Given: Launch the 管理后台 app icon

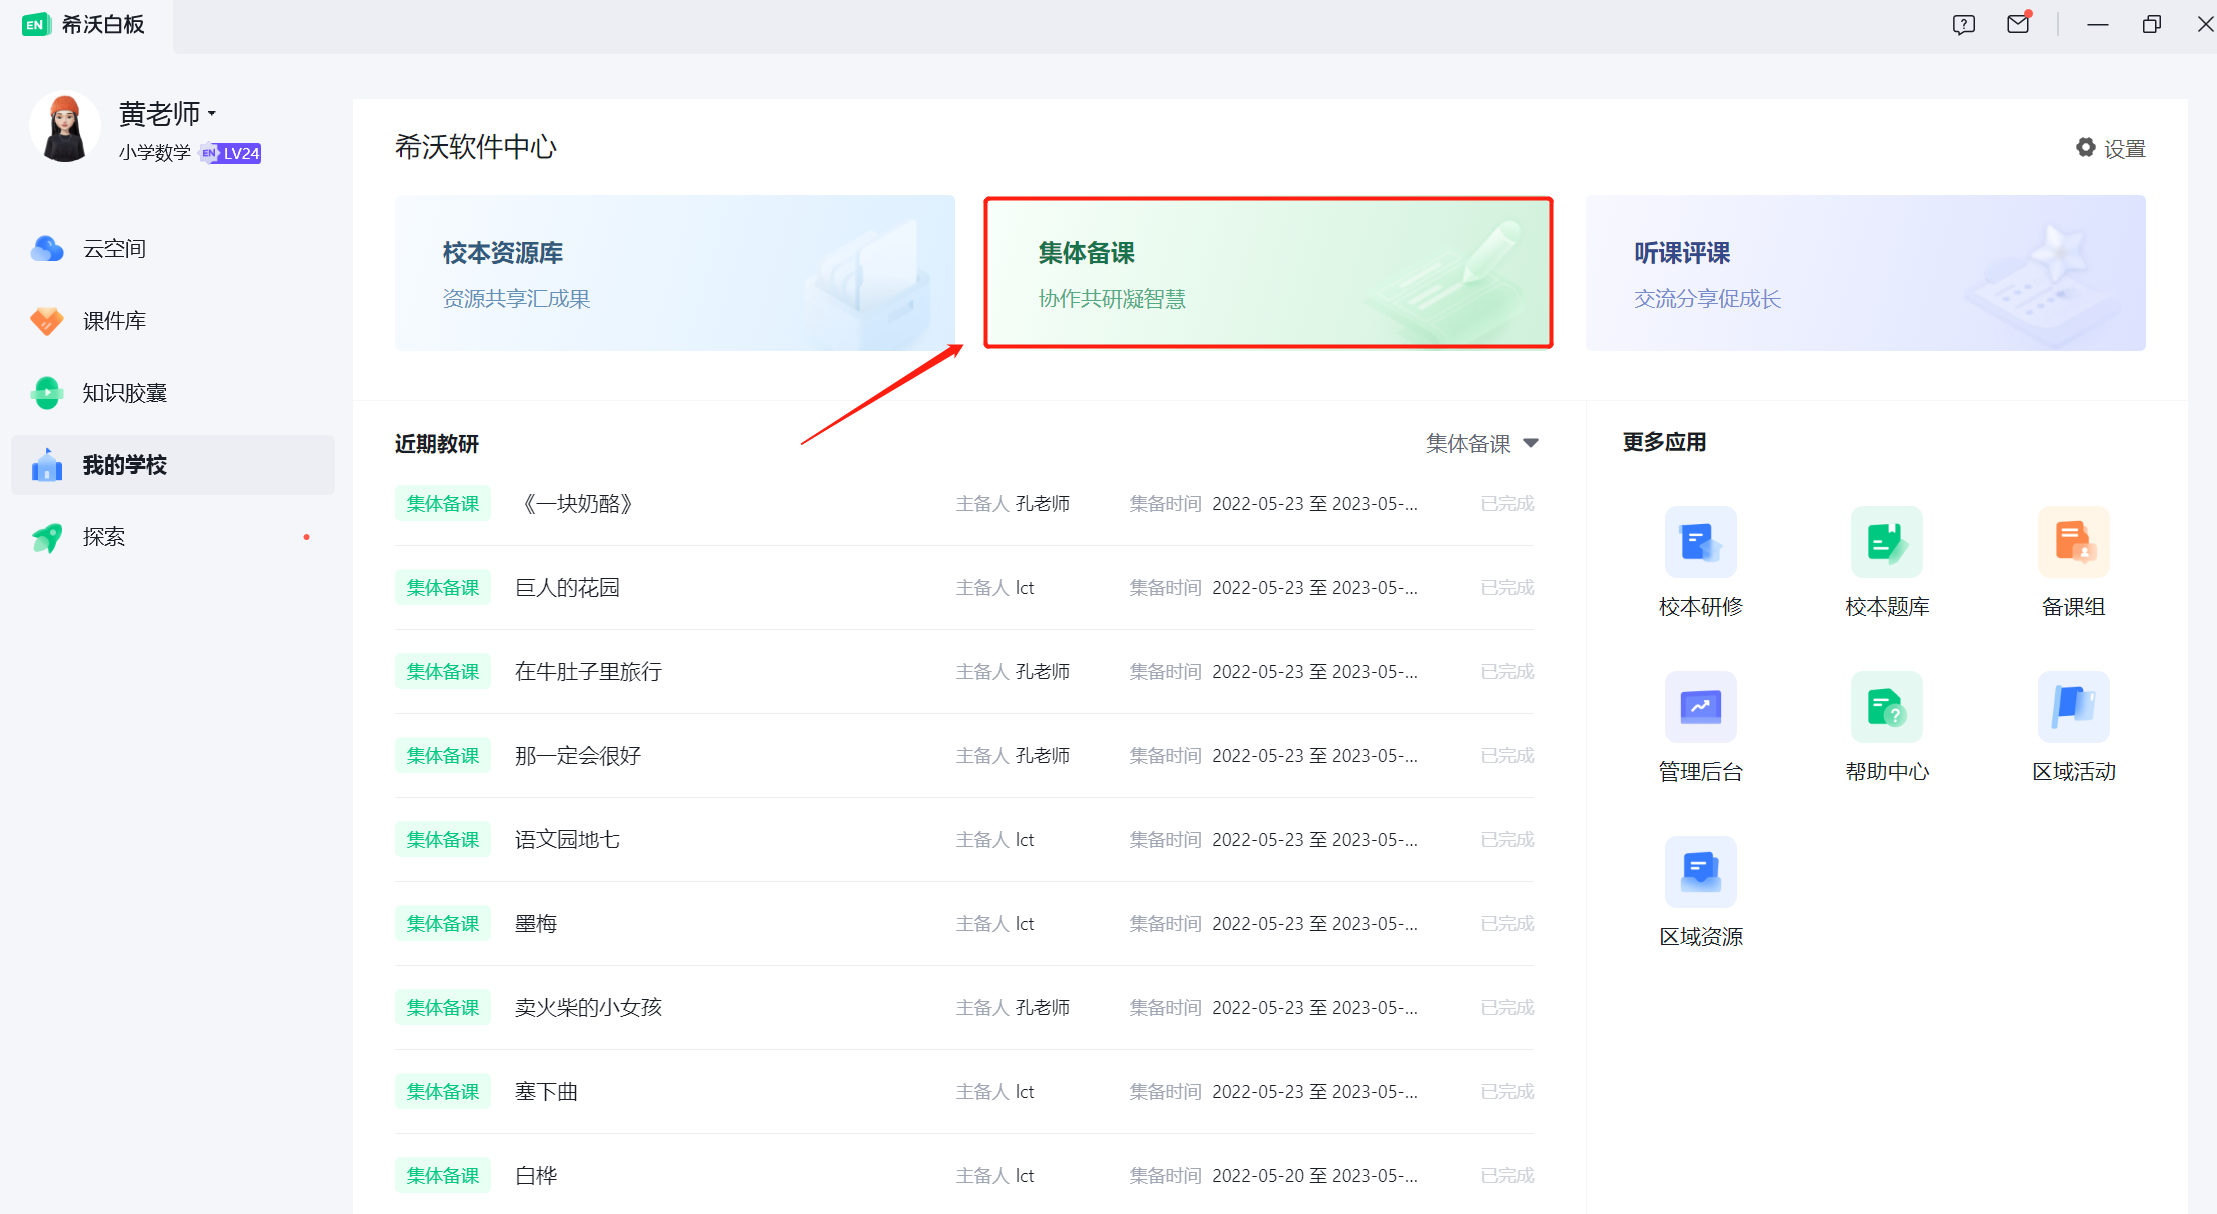Looking at the screenshot, I should (x=1701, y=707).
